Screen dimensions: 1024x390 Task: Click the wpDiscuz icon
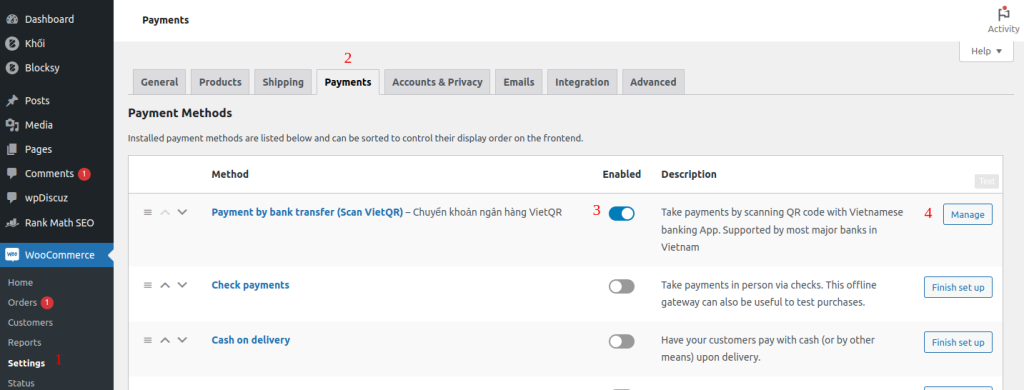[x=12, y=198]
